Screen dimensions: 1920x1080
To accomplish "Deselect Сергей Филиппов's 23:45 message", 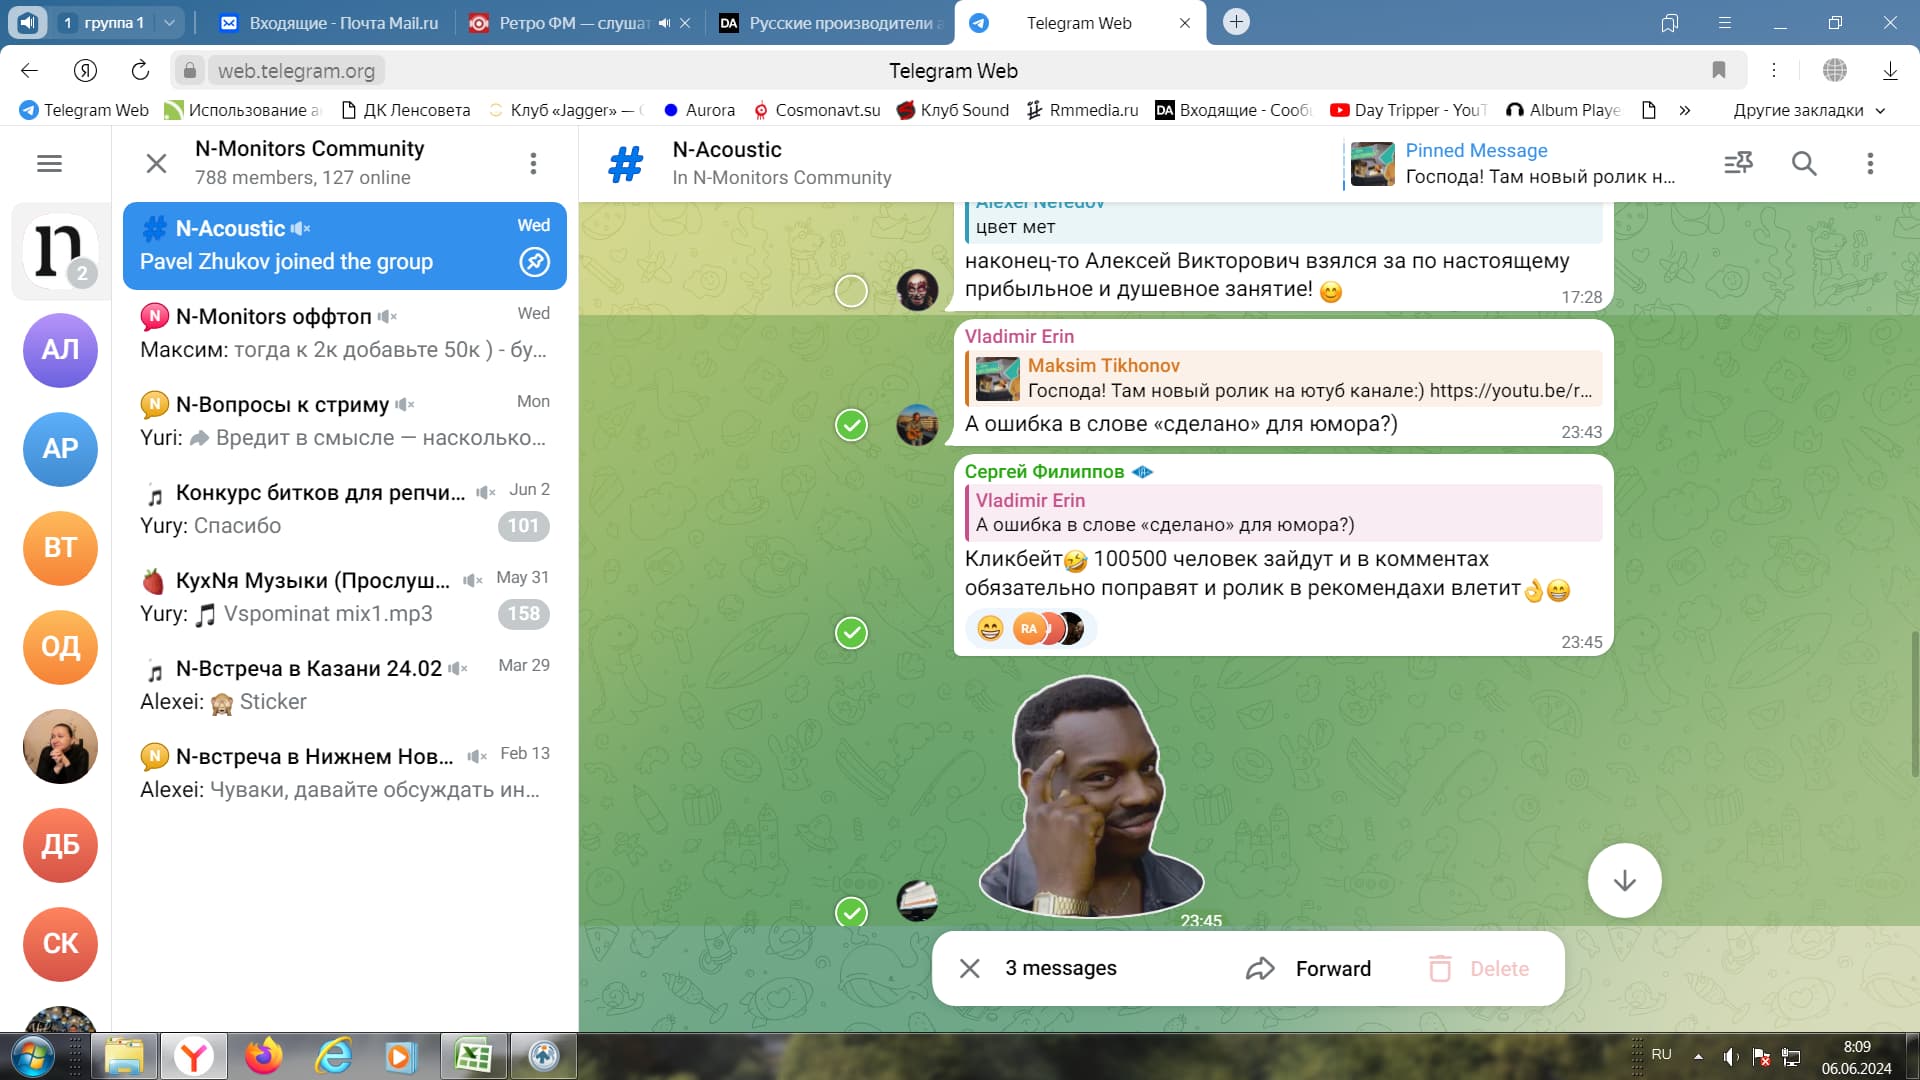I will [x=851, y=633].
